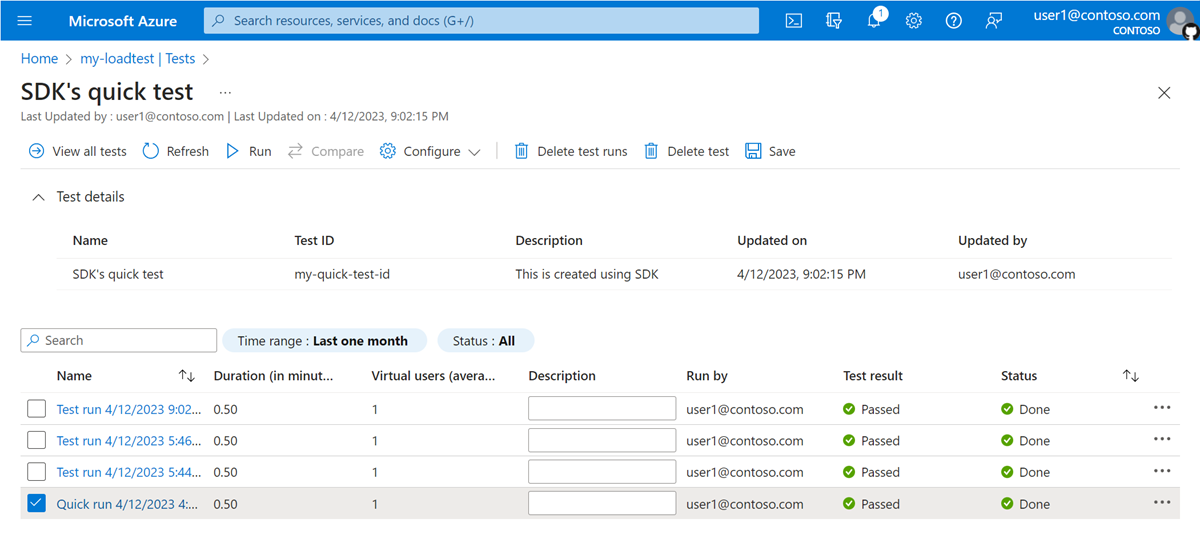Sort by the Status column arrows
The image size is (1200, 559).
1131,376
